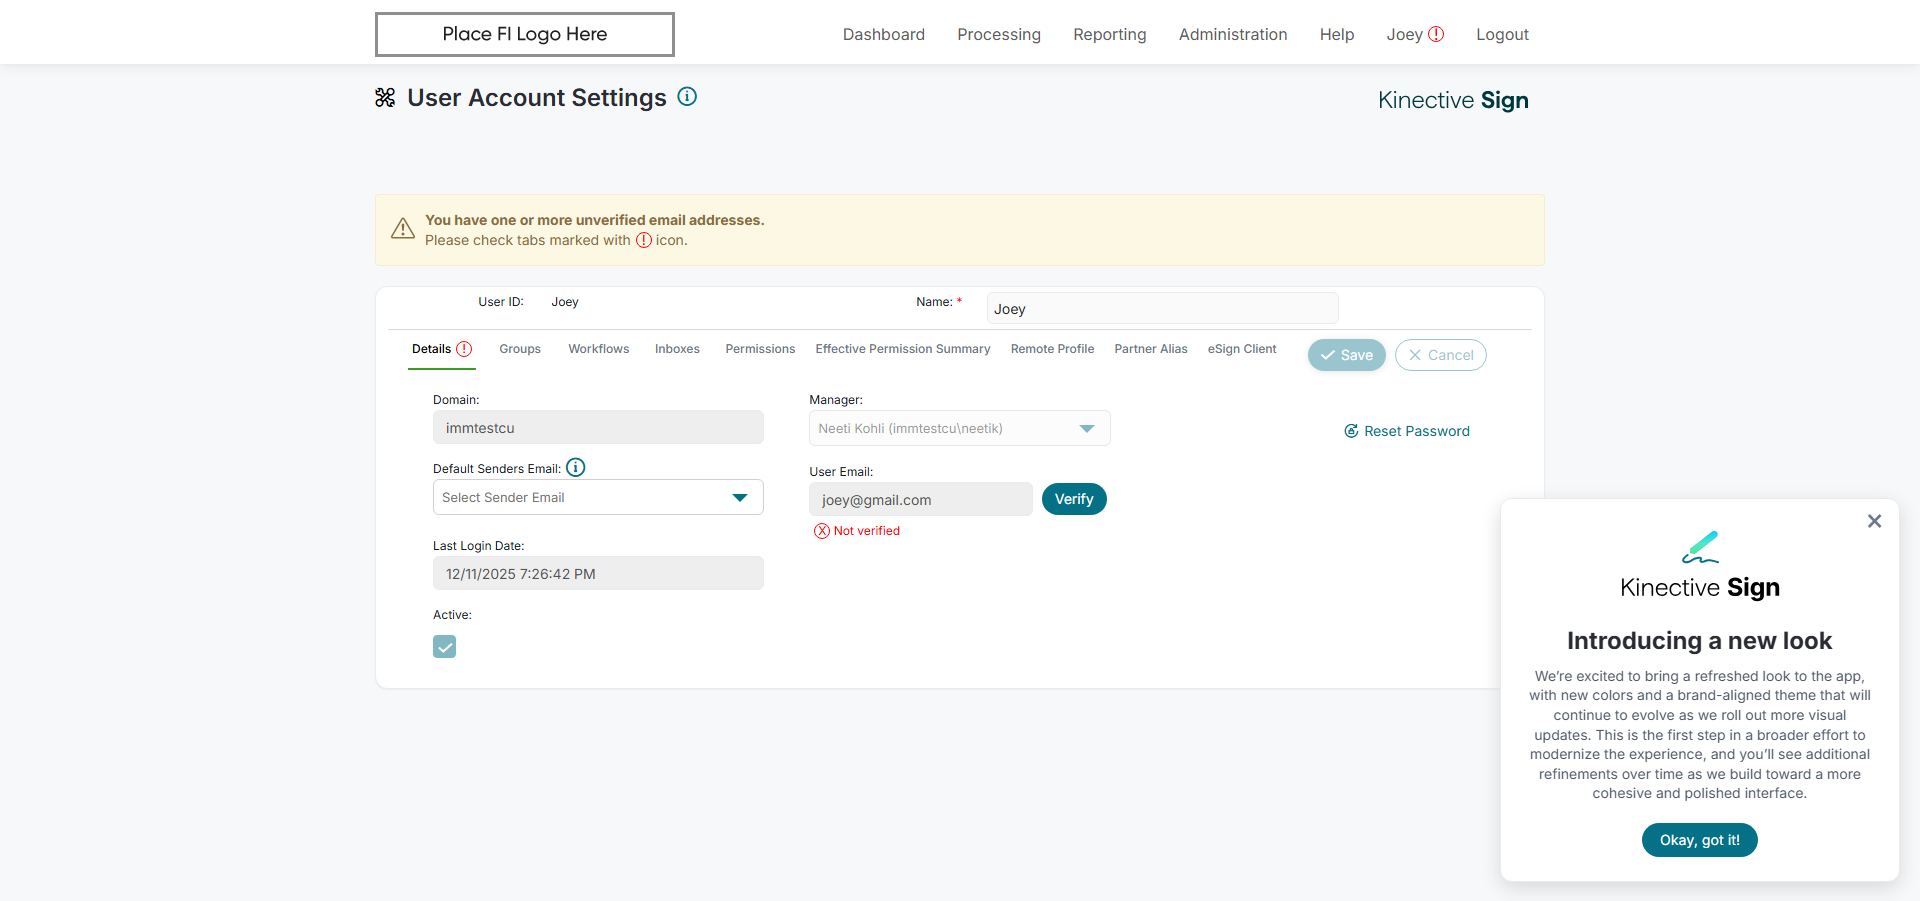
Task: Open the Reporting menu
Action: pyautogui.click(x=1110, y=34)
